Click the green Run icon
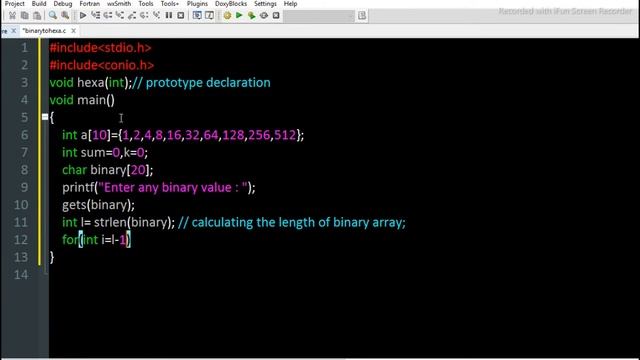 click(x=239, y=16)
